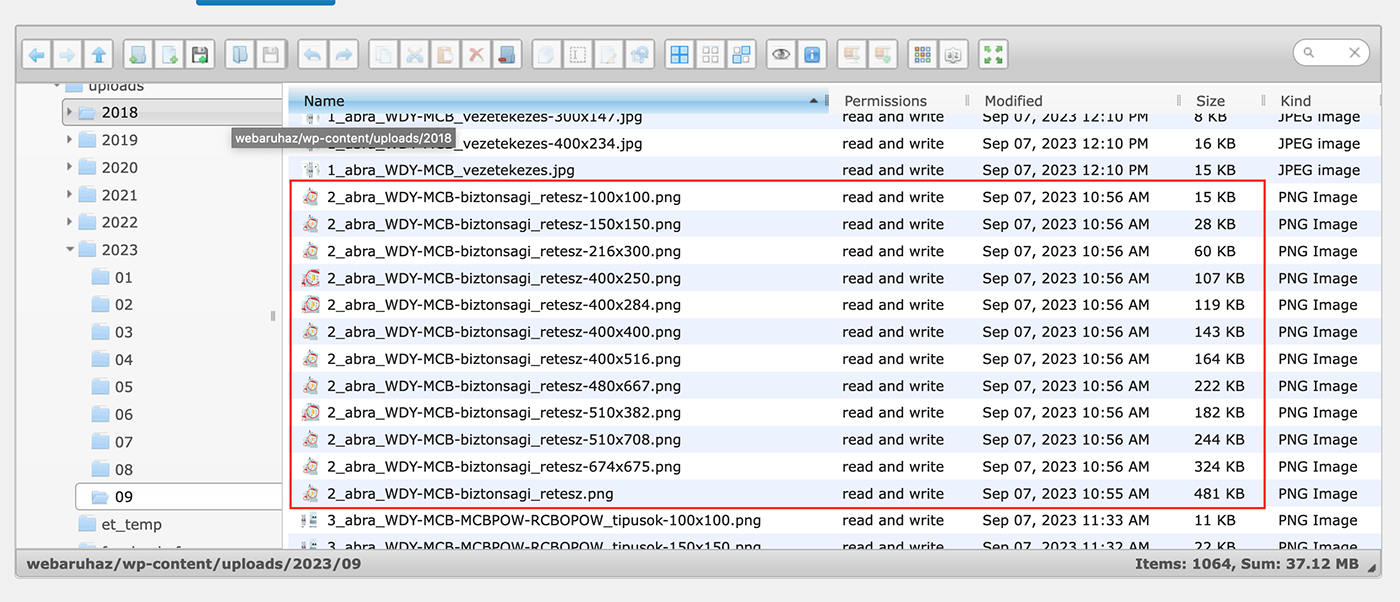Sort the file list by Name column
Image resolution: width=1400 pixels, height=602 pixels.
pyautogui.click(x=559, y=101)
